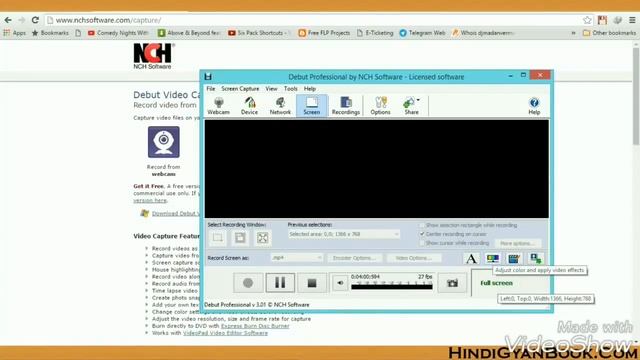Open the View menu
640x360 pixels.
[271, 89]
